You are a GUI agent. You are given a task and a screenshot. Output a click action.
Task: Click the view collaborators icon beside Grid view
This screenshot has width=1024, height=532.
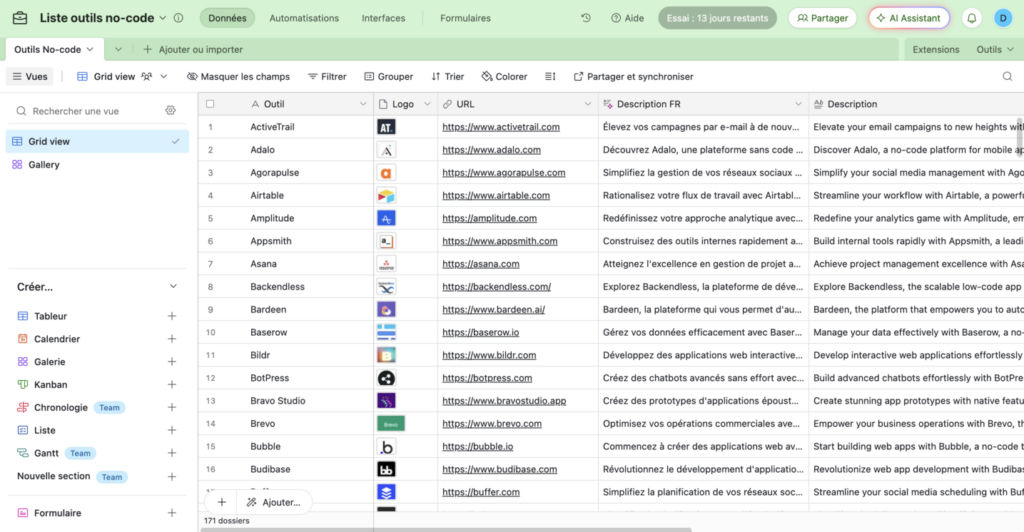coord(146,76)
